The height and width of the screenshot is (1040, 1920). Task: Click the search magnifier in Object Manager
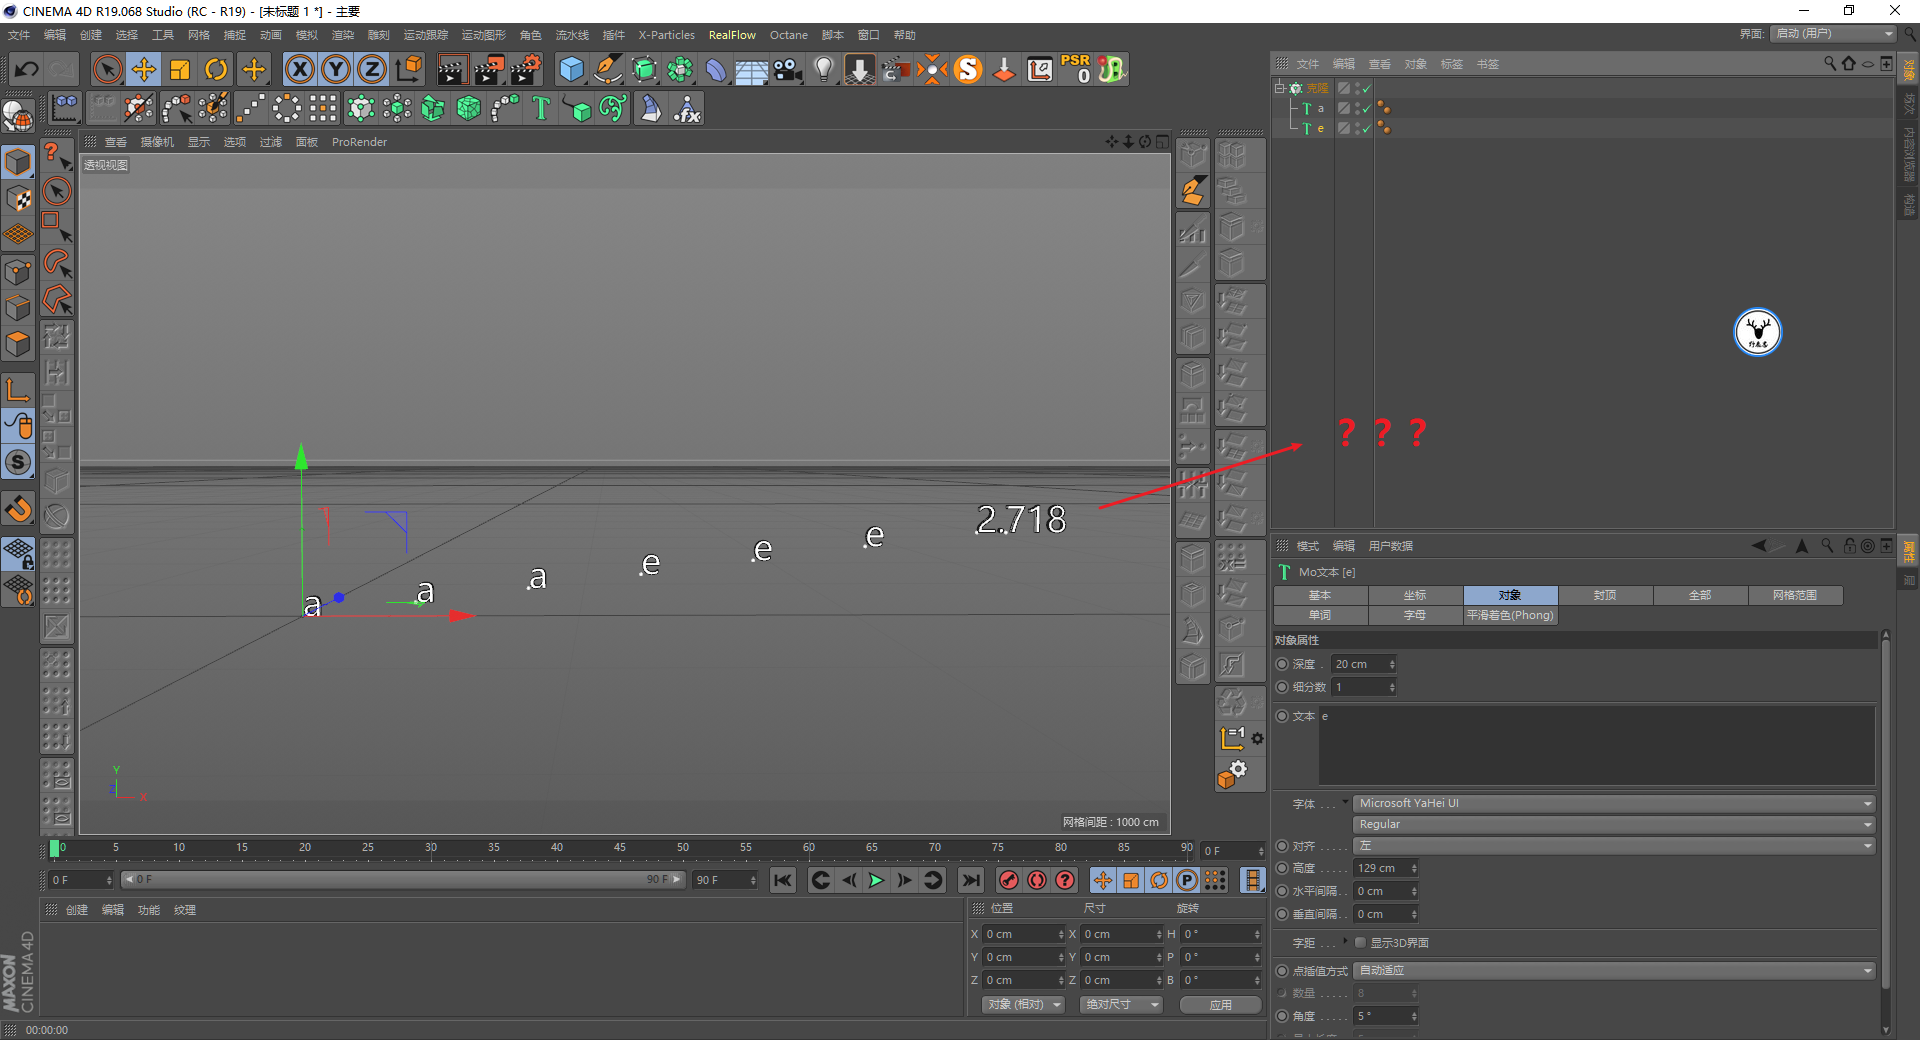pos(1830,63)
